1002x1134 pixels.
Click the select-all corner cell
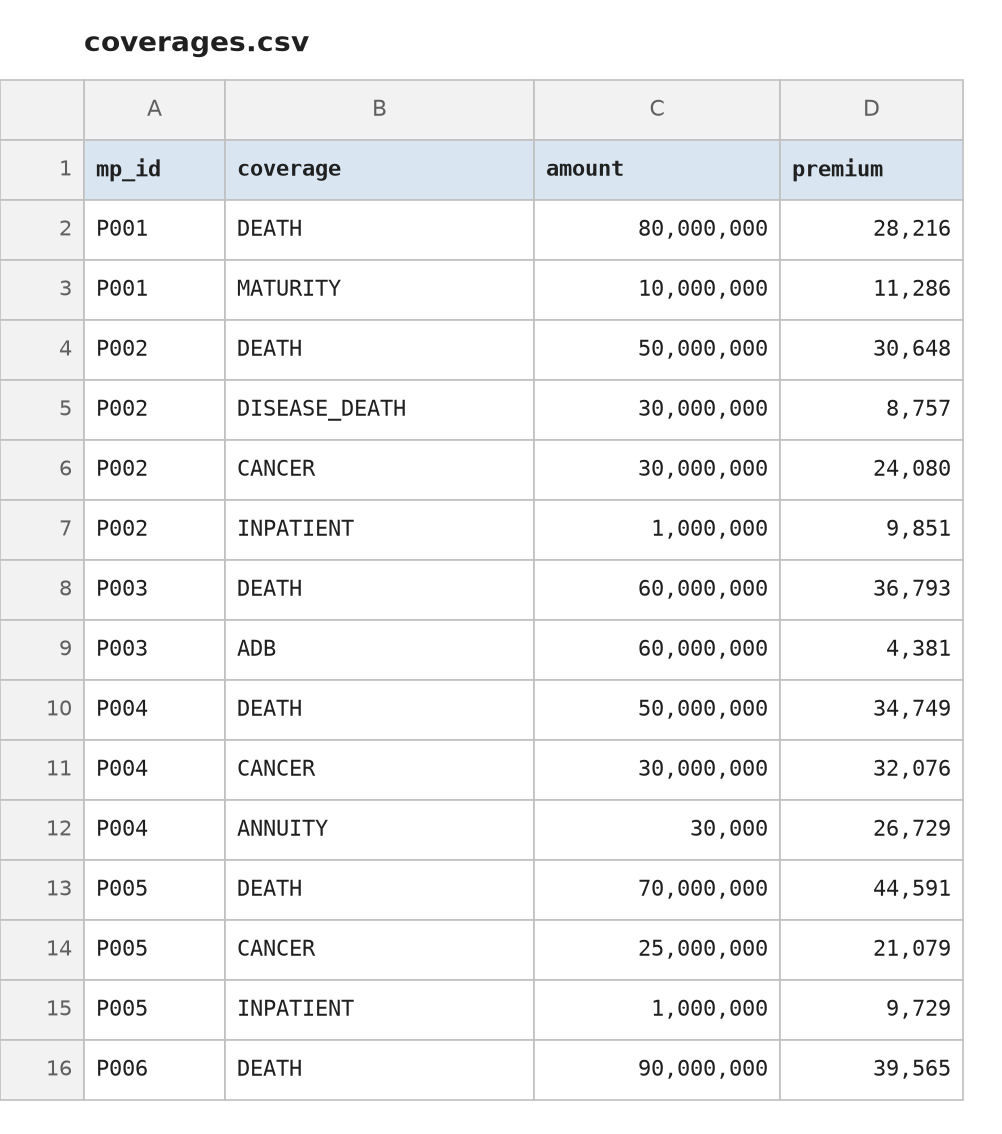(42, 110)
